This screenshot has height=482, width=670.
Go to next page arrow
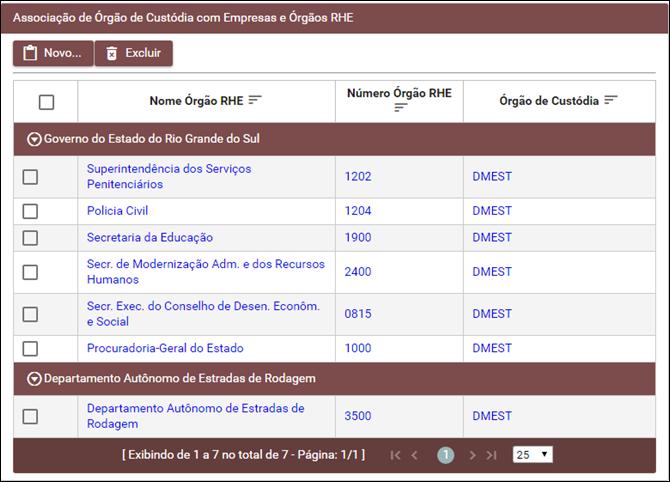[x=473, y=455]
